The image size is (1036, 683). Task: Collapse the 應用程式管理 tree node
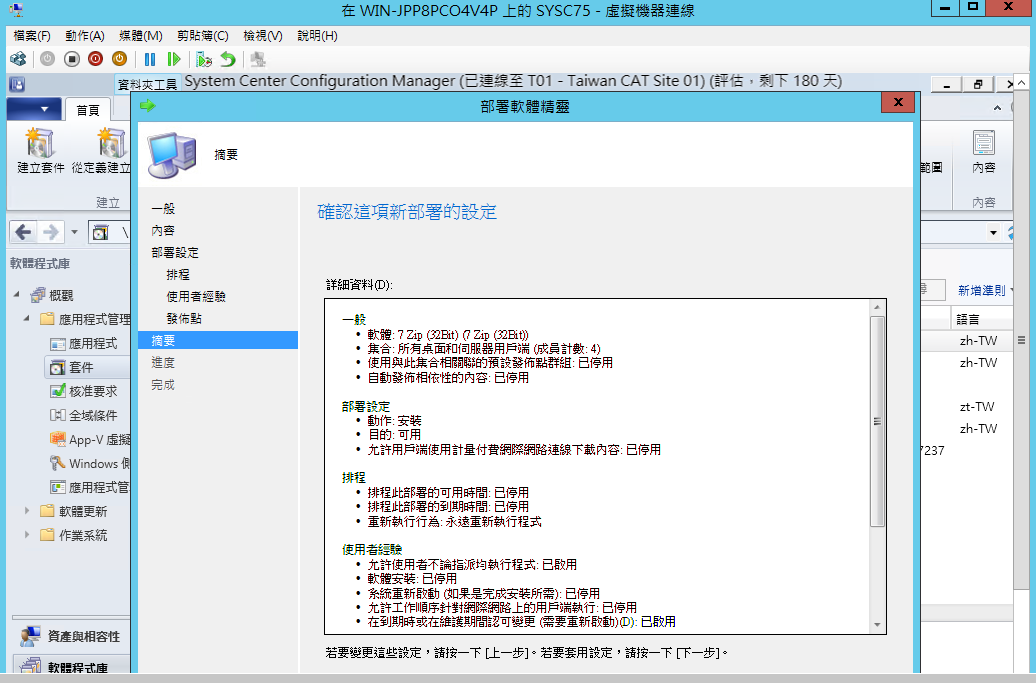[x=27, y=318]
